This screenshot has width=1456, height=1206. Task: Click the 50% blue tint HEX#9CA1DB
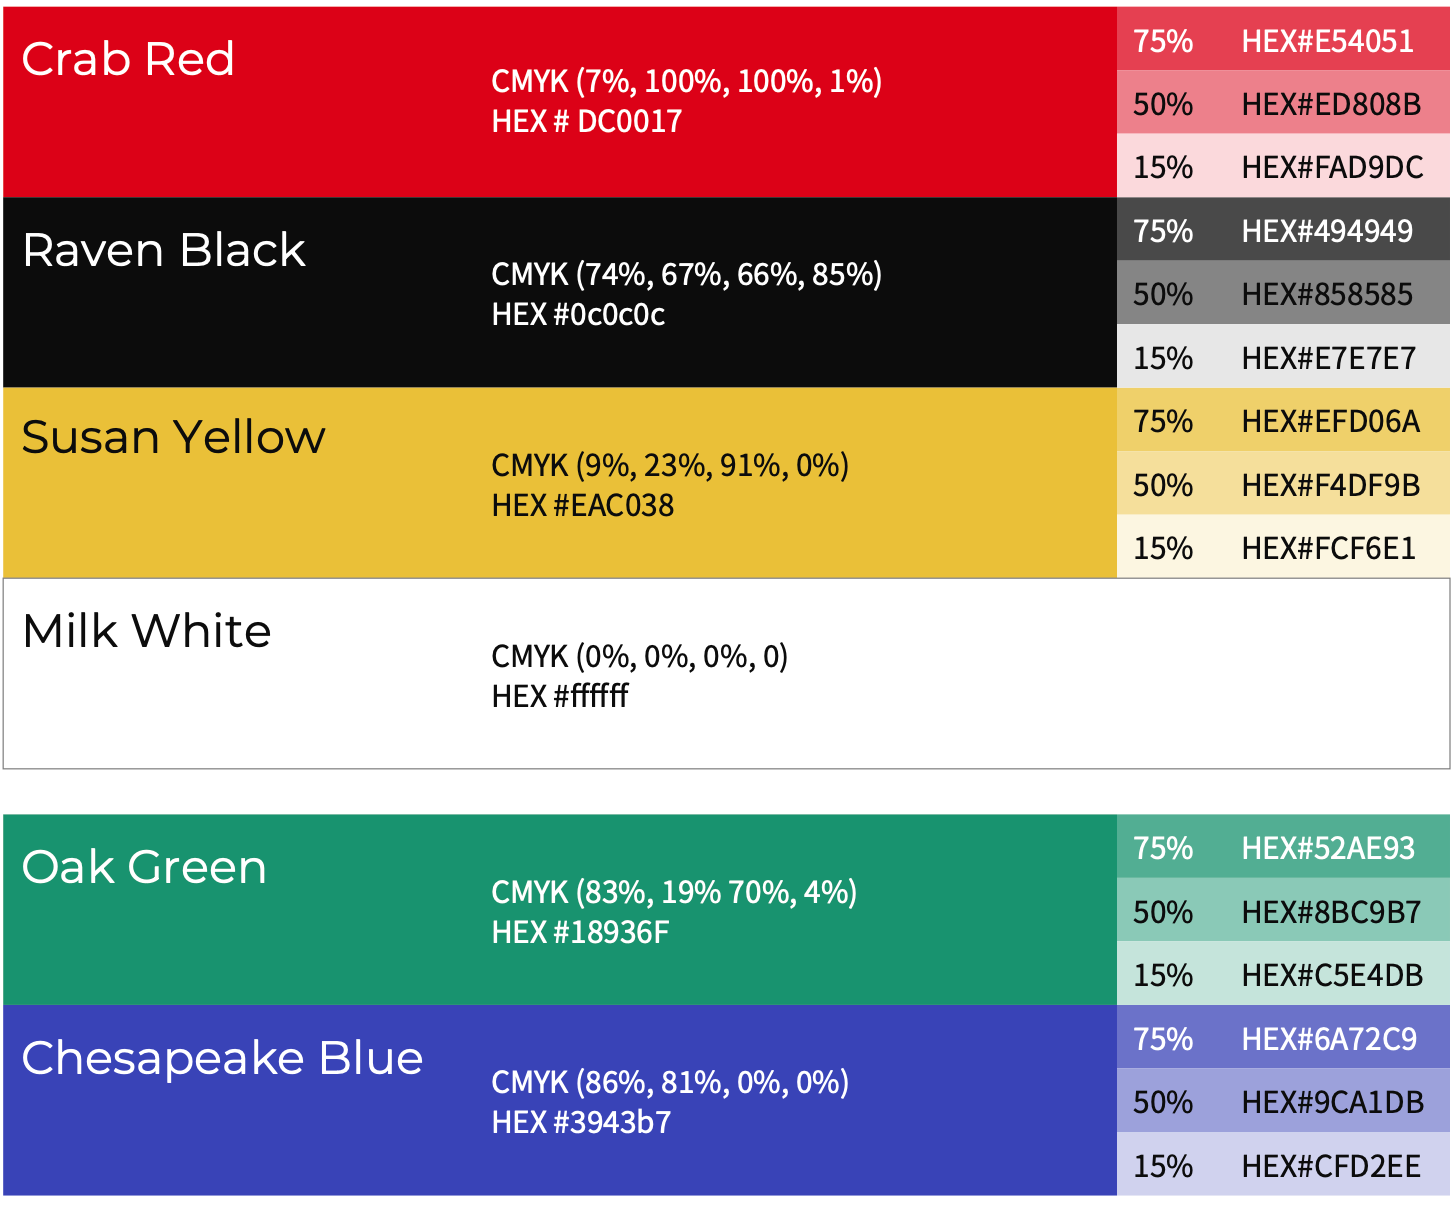click(x=1283, y=1100)
